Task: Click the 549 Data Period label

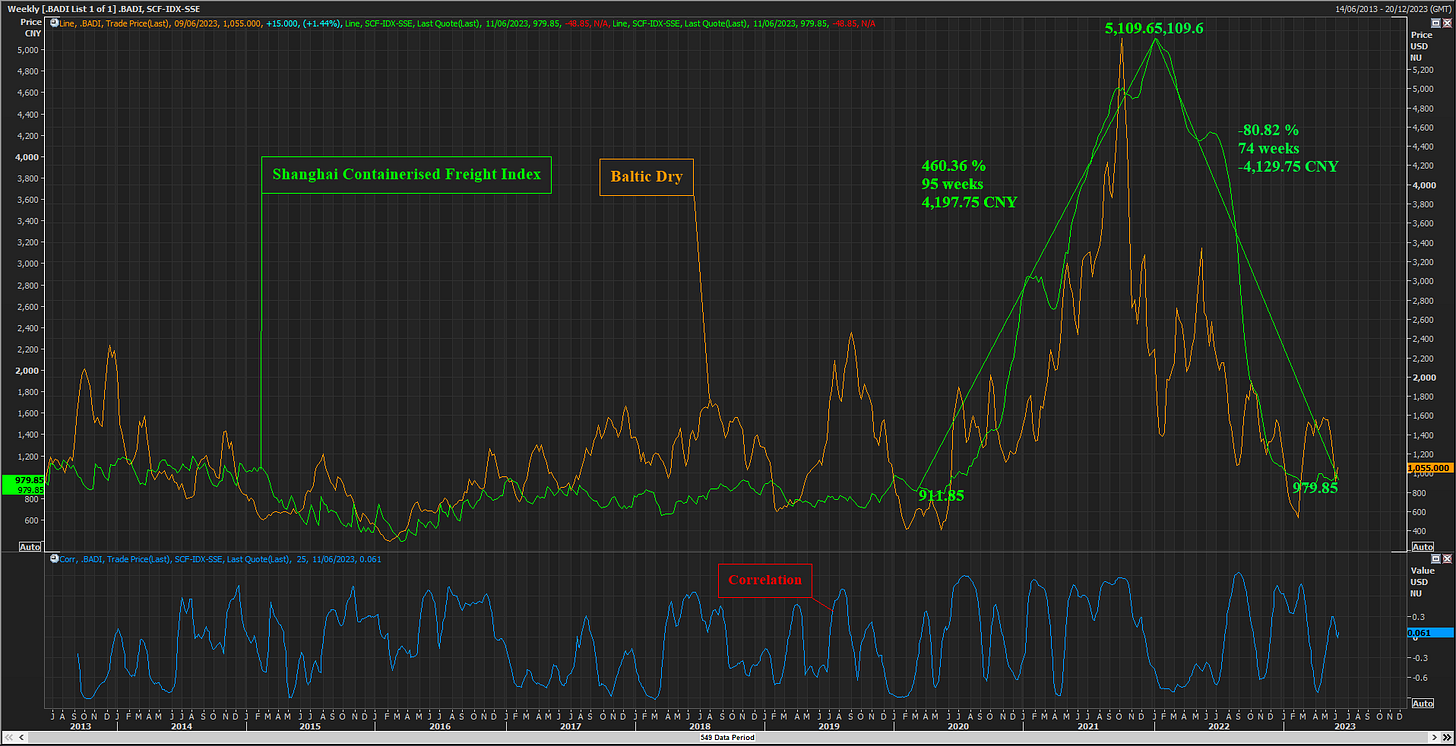Action: point(729,737)
